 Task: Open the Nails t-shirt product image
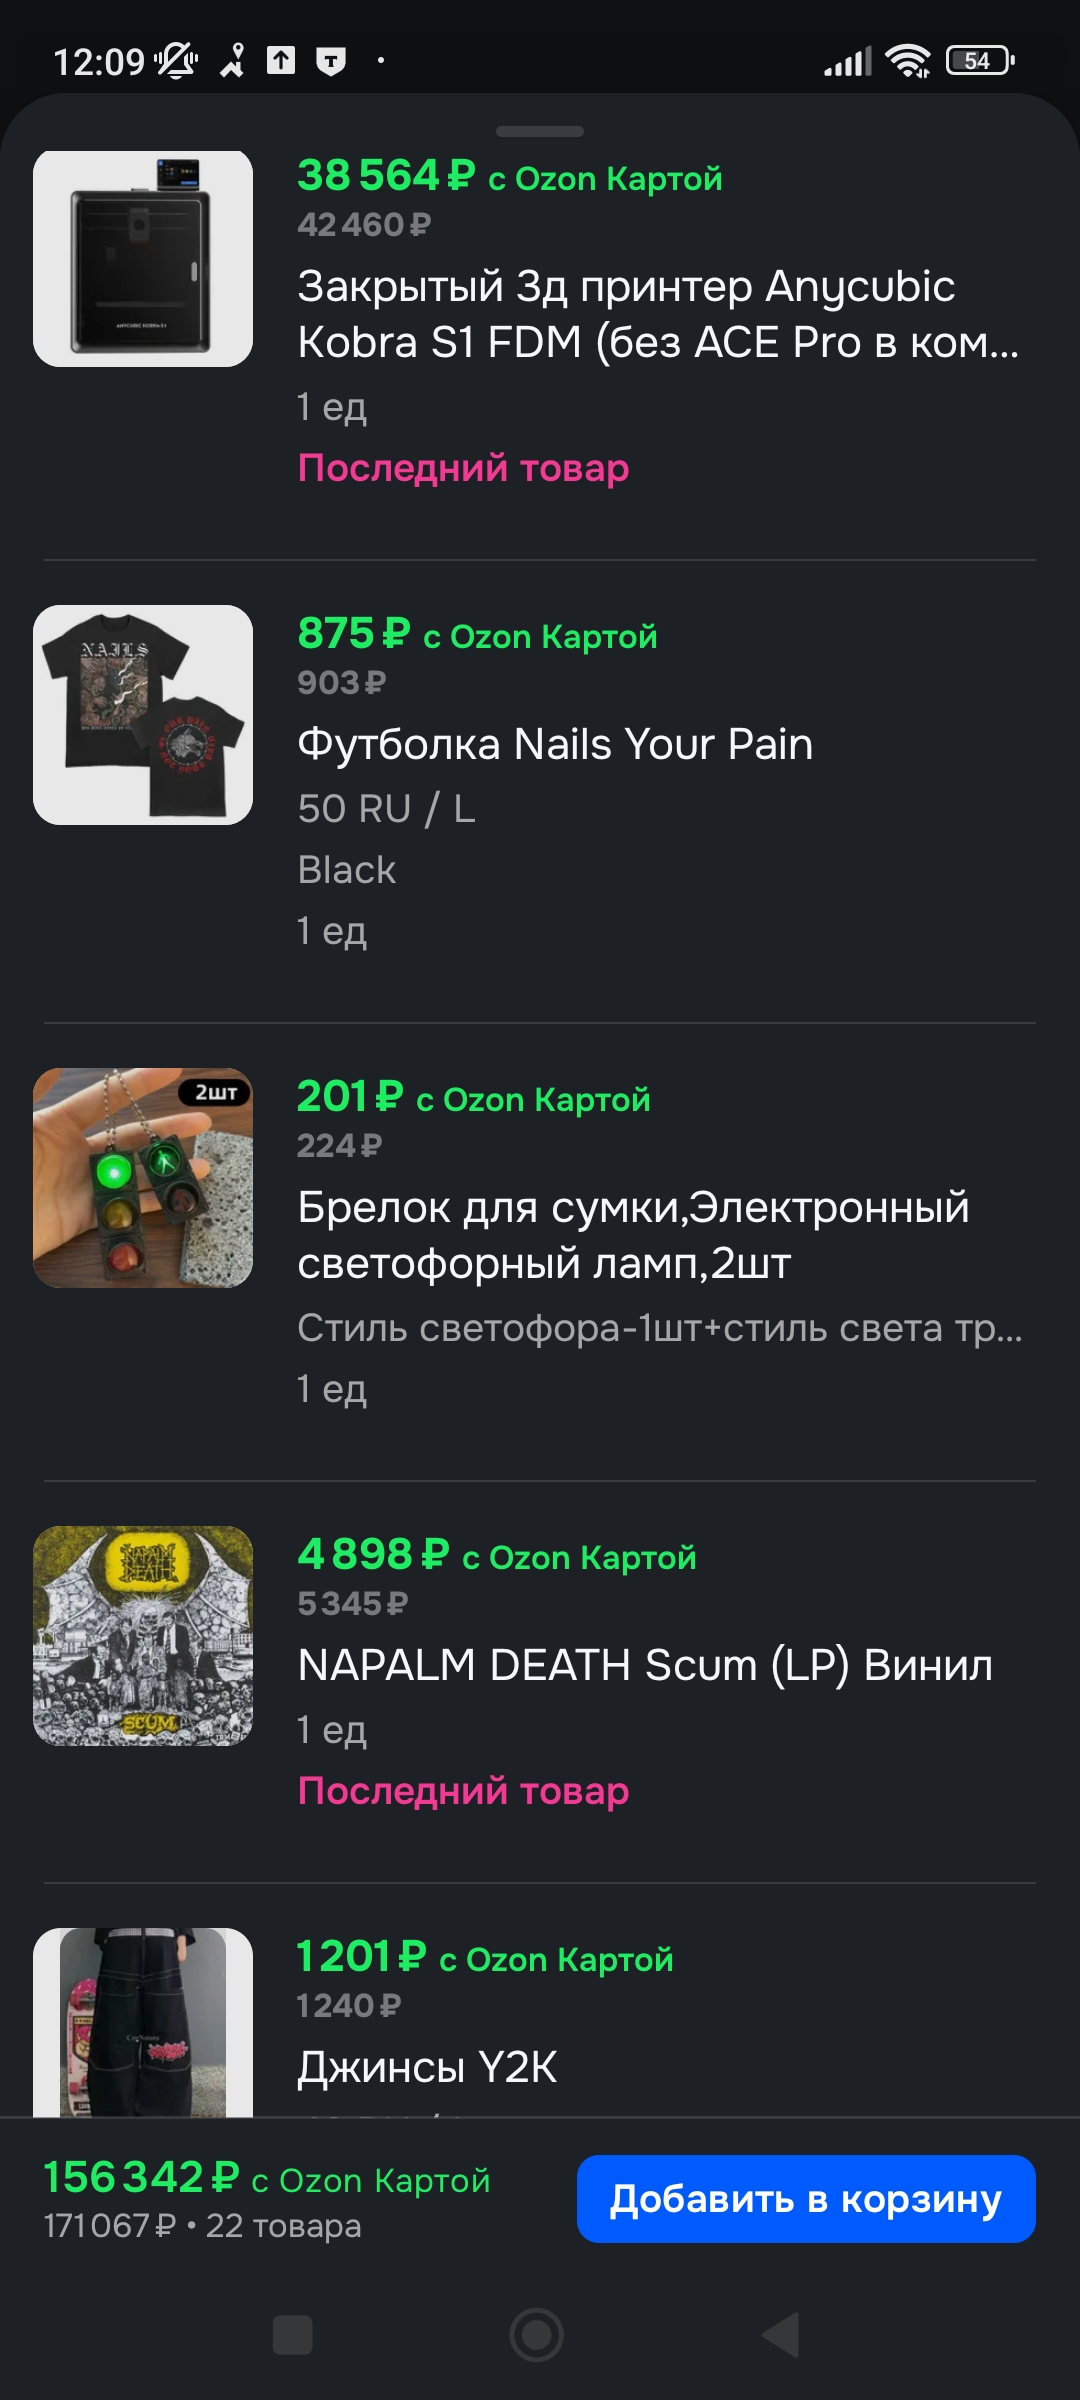[x=143, y=715]
